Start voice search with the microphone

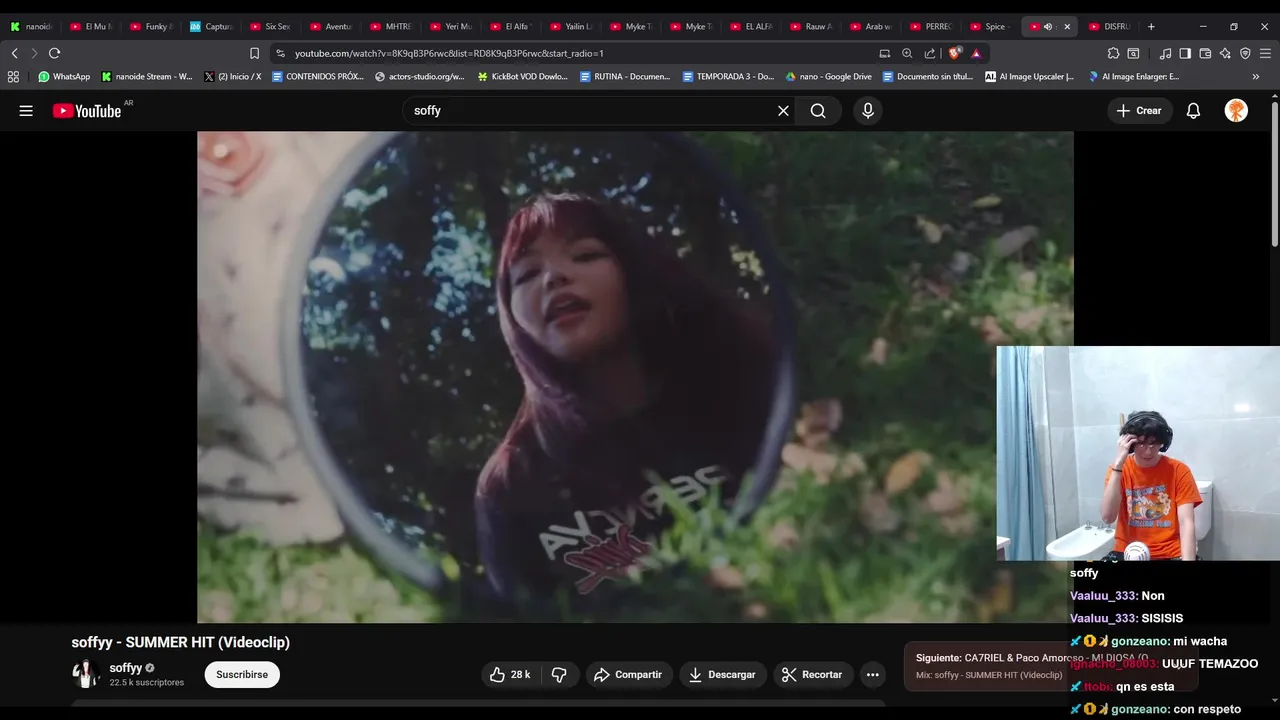(x=868, y=111)
